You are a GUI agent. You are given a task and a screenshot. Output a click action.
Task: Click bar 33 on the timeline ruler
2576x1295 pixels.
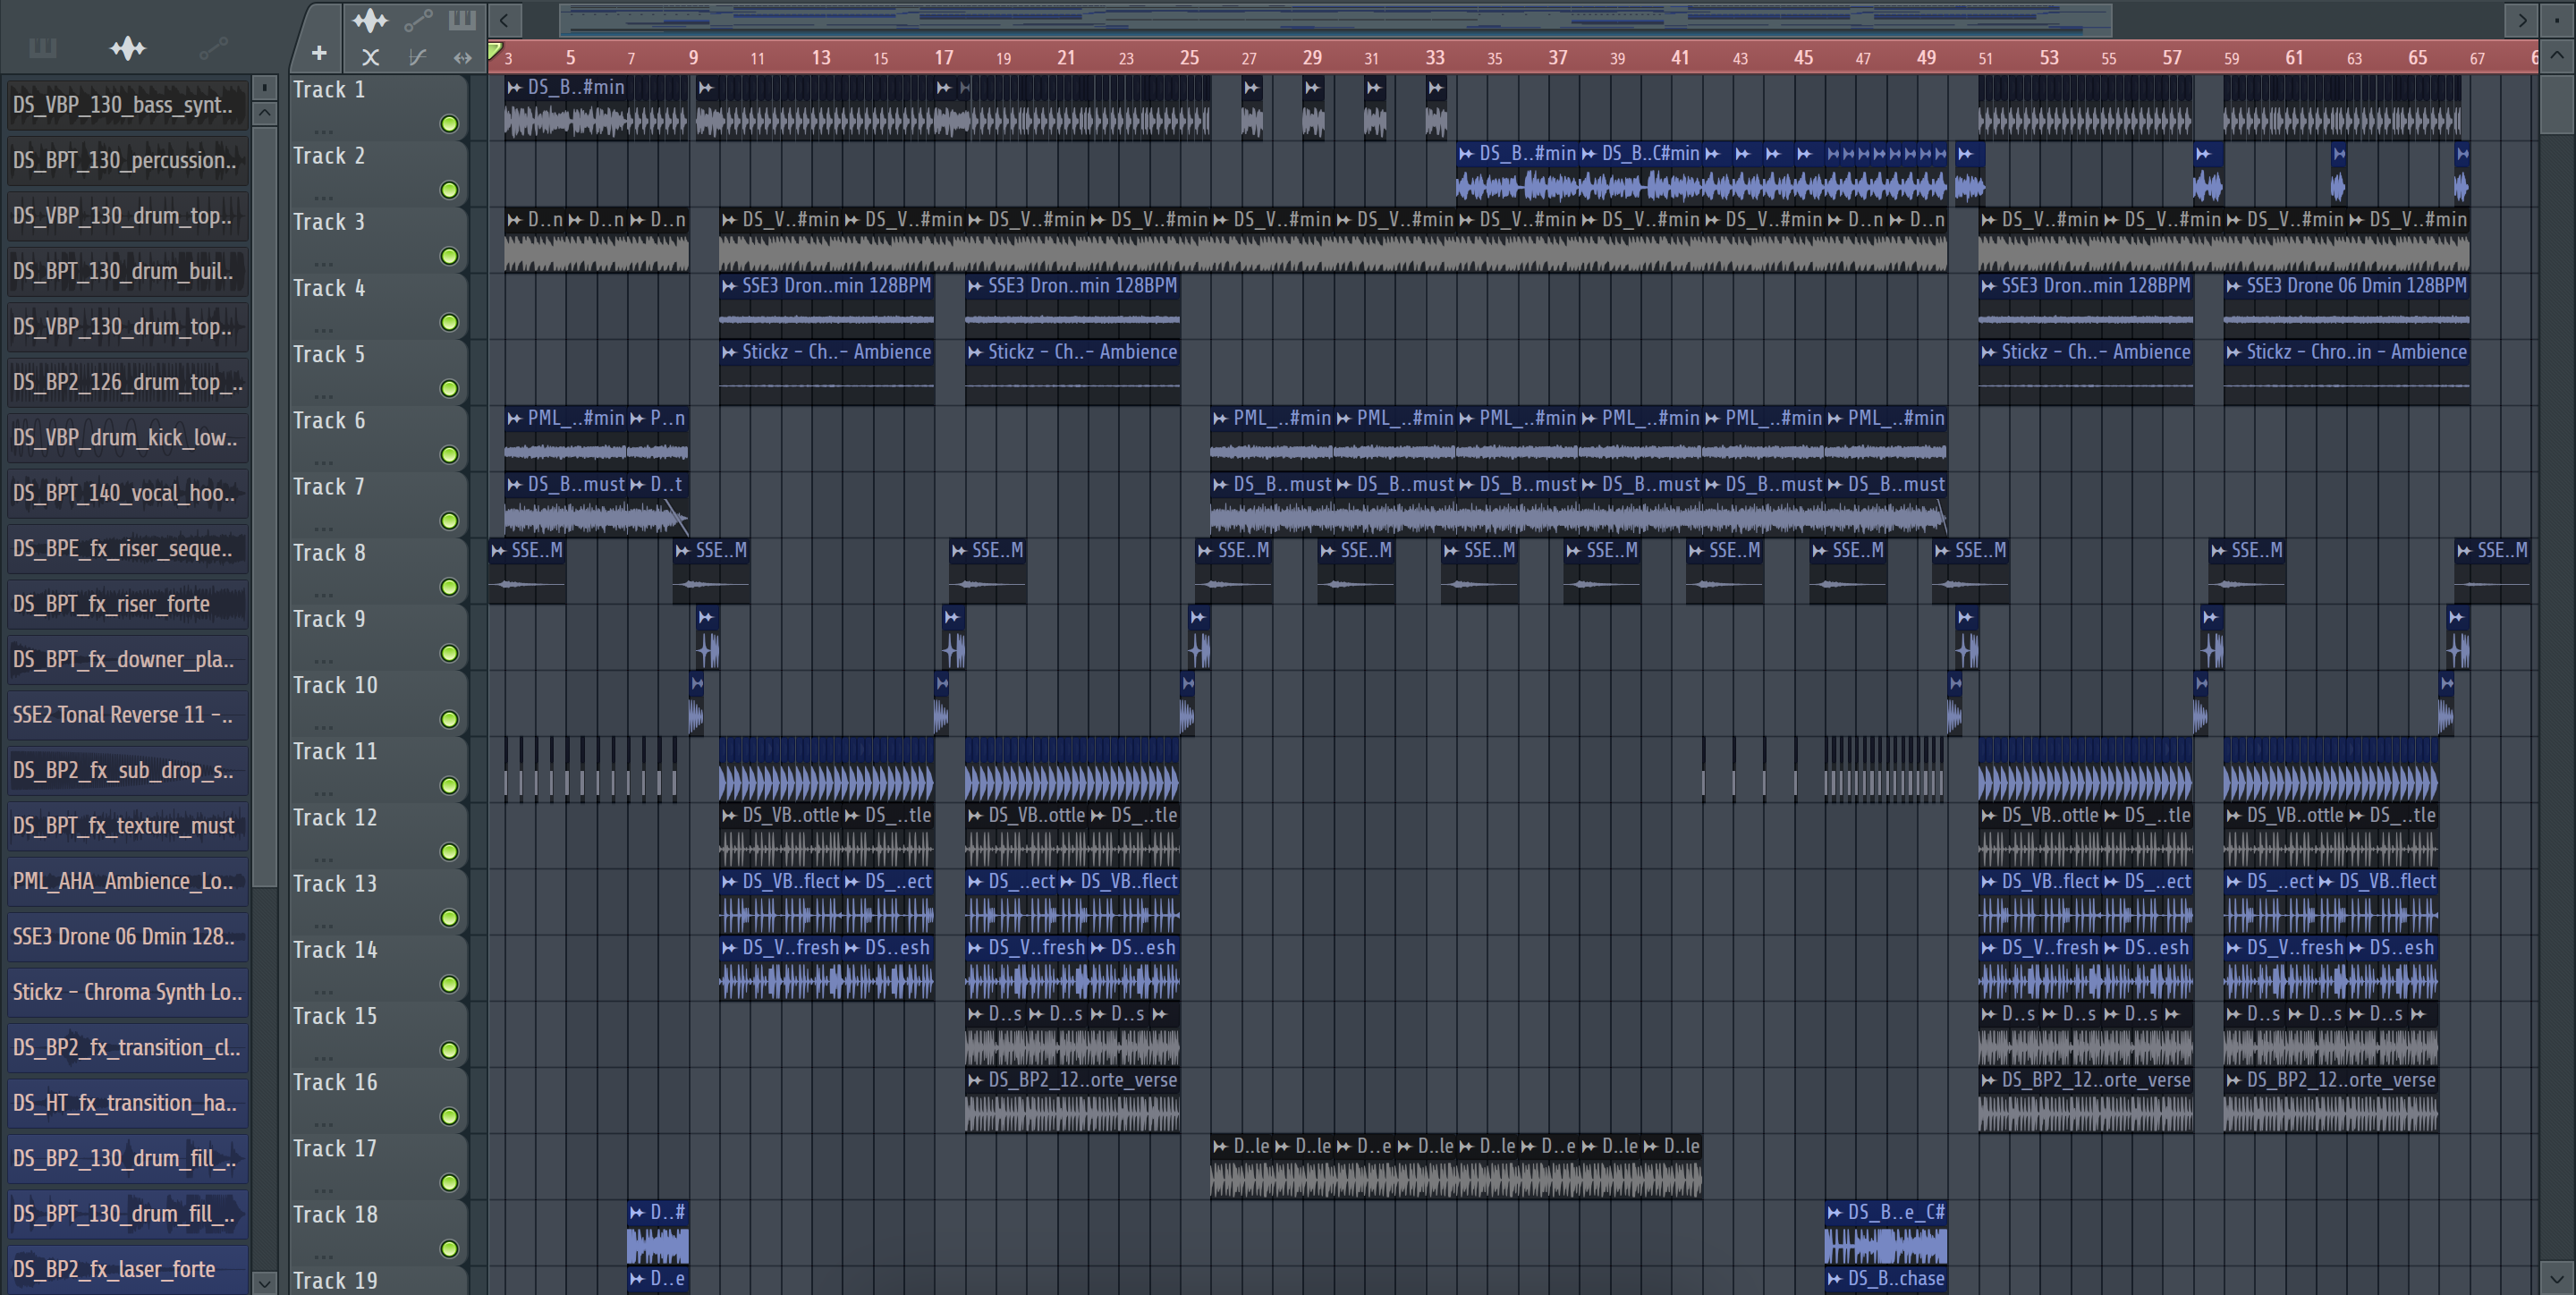click(x=1435, y=58)
